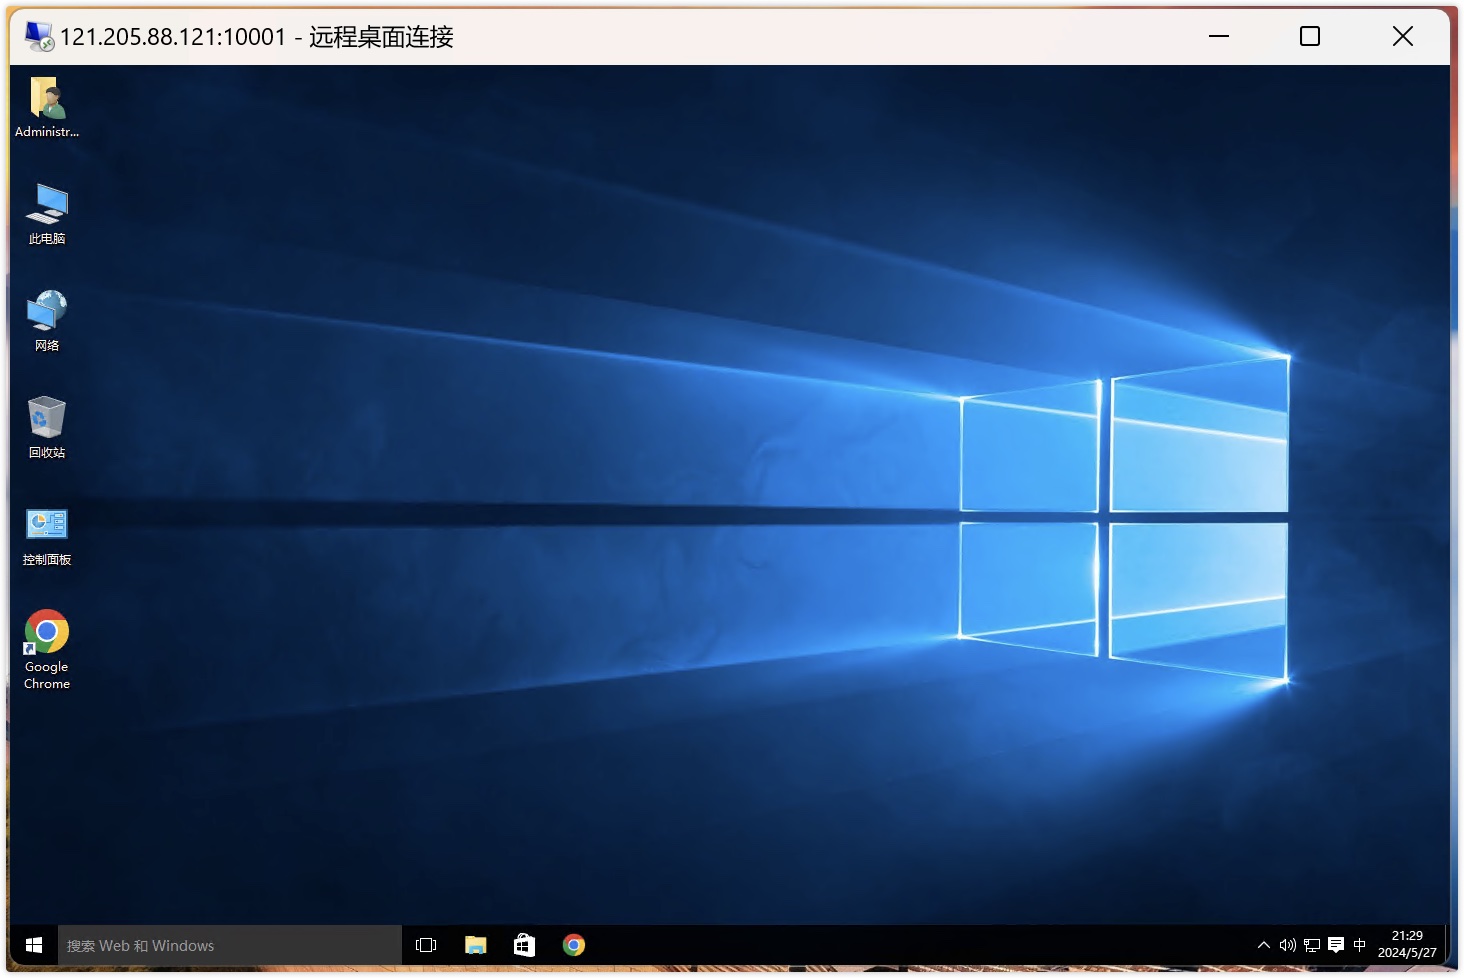
Task: Toggle the 中 input method indicator
Action: [1359, 945]
